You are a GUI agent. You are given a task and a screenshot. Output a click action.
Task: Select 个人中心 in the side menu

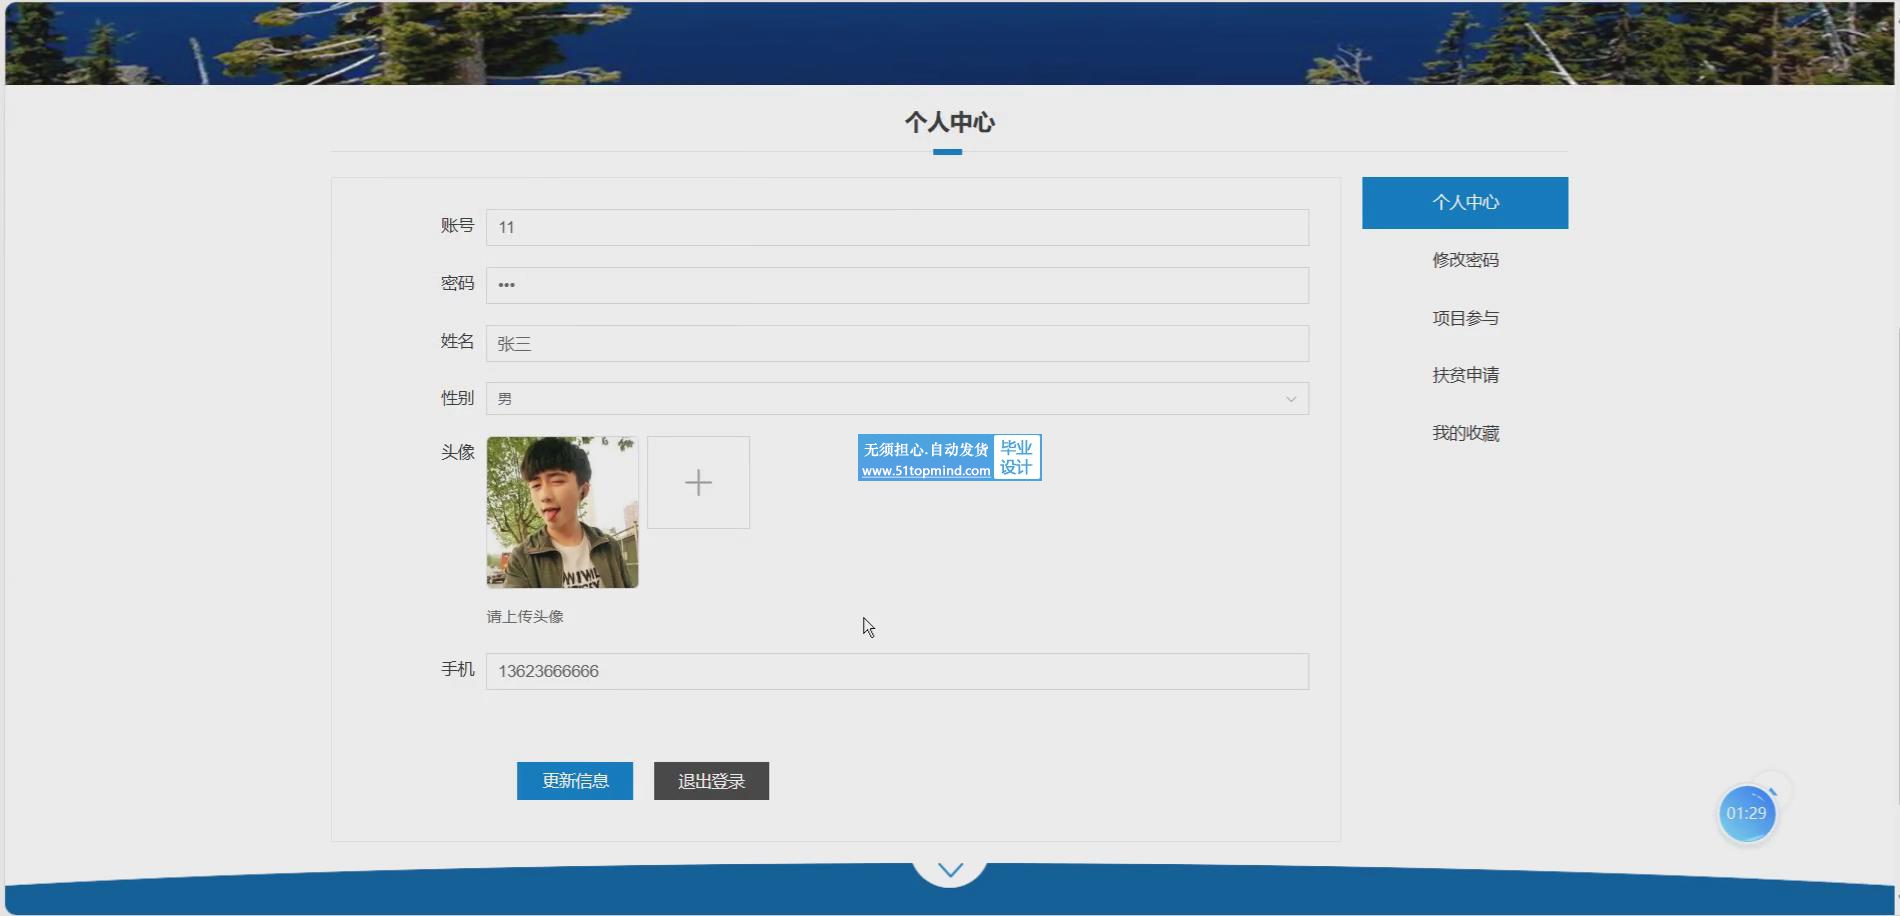point(1464,203)
